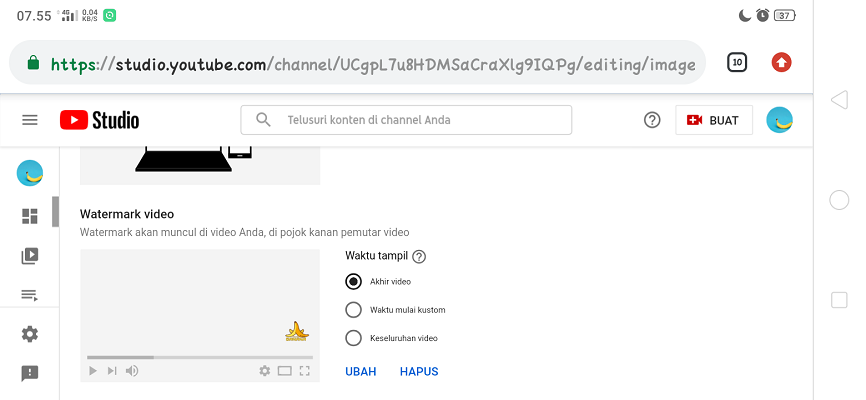866x400 pixels.
Task: Click the preview player progress bar
Action: tap(200, 357)
